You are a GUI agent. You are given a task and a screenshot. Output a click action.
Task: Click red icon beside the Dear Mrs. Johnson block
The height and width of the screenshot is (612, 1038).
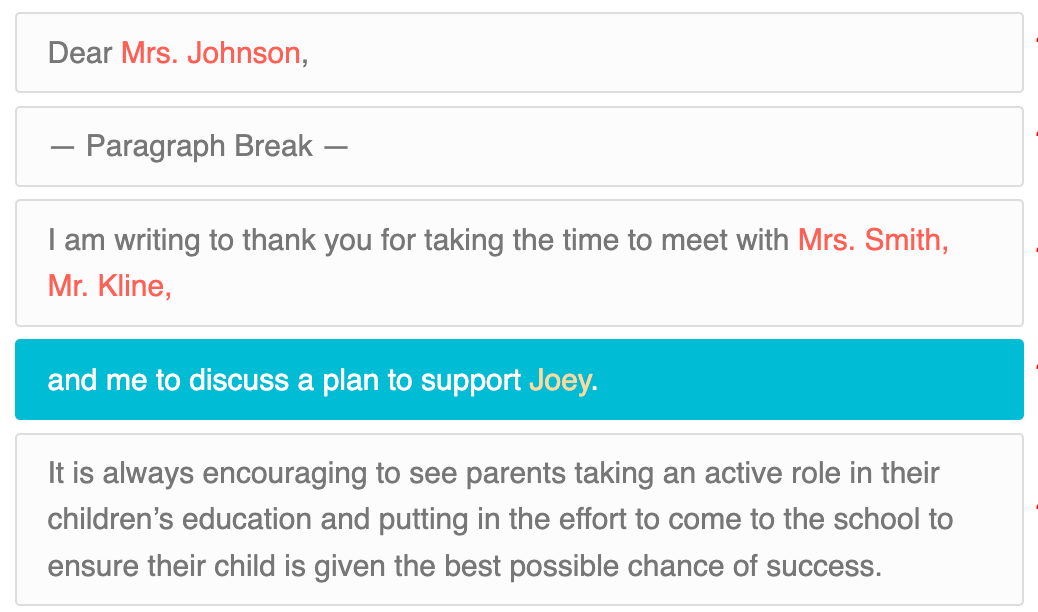(x=1035, y=41)
